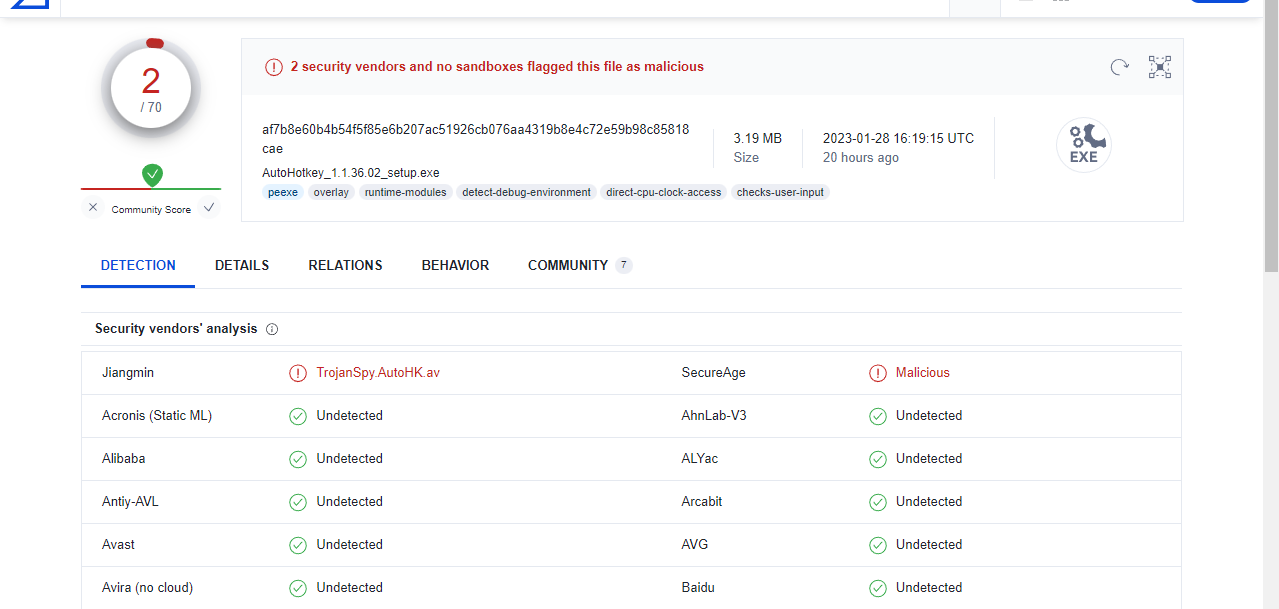The image size is (1279, 609).
Task: Click AhnLab-V3 green check icon
Action: [x=878, y=416]
